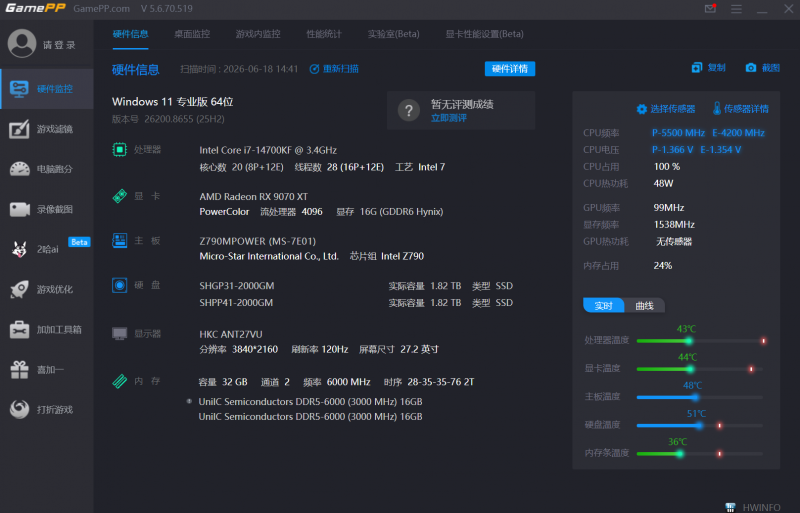Viewport: 800px width, 513px height.
Task: Click the P-1.366 V voltage value
Action: (x=672, y=150)
